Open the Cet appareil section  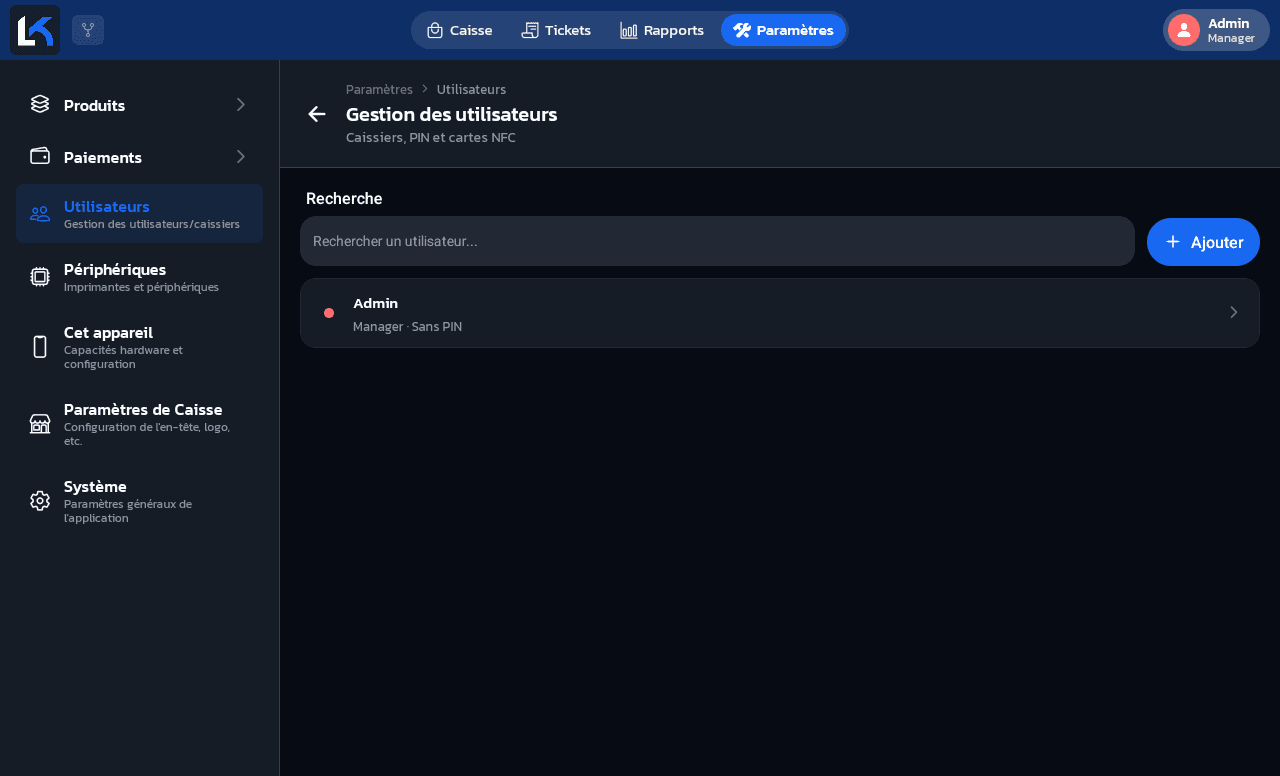(x=139, y=347)
